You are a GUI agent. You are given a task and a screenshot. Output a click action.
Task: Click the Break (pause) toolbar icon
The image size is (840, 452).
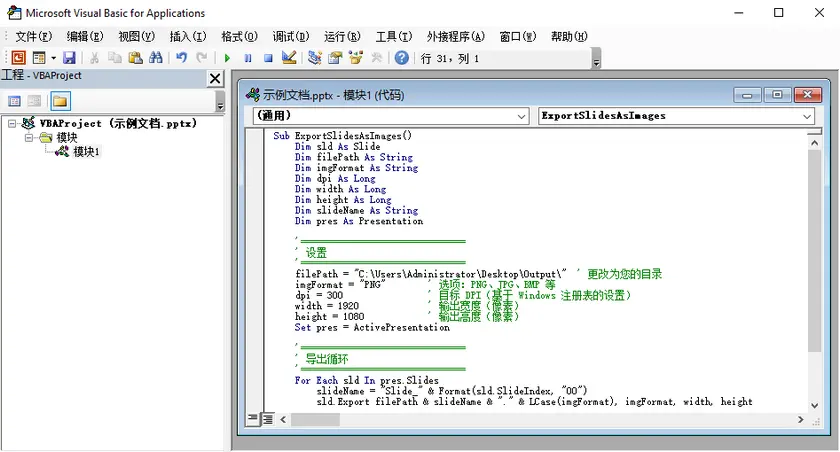(248, 58)
